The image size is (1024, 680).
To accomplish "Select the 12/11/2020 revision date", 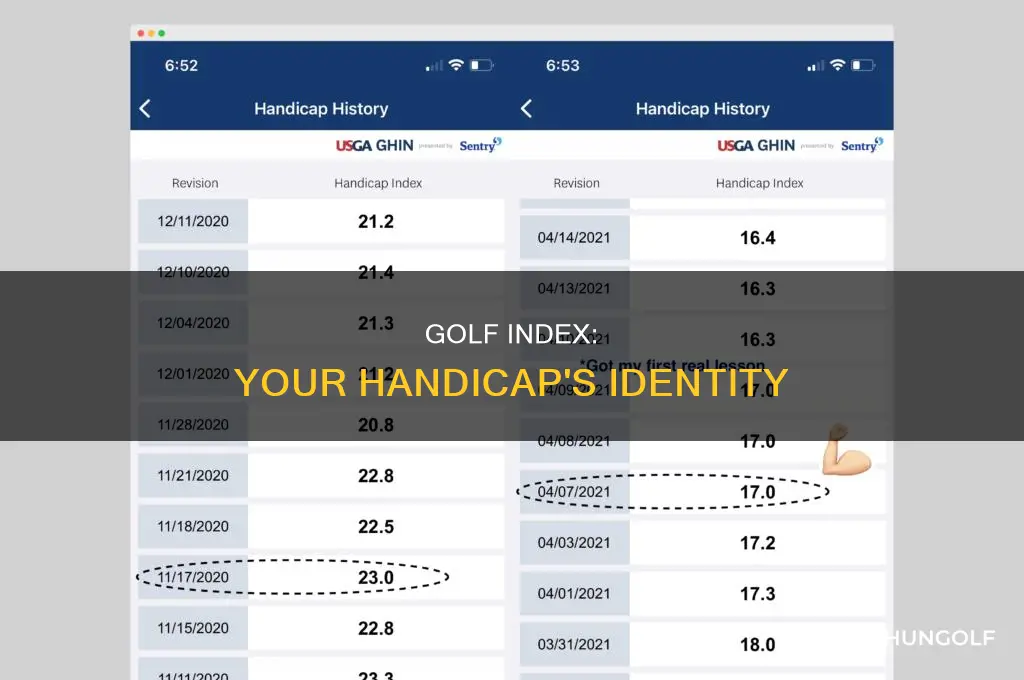I will pos(193,221).
